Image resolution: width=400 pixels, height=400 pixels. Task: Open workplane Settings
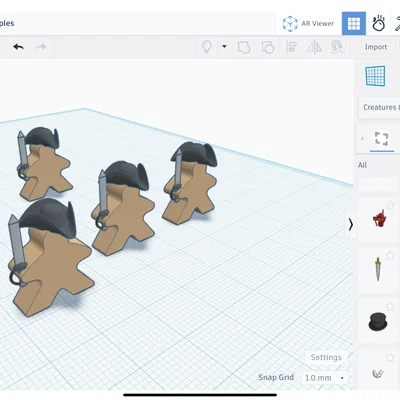(x=326, y=357)
